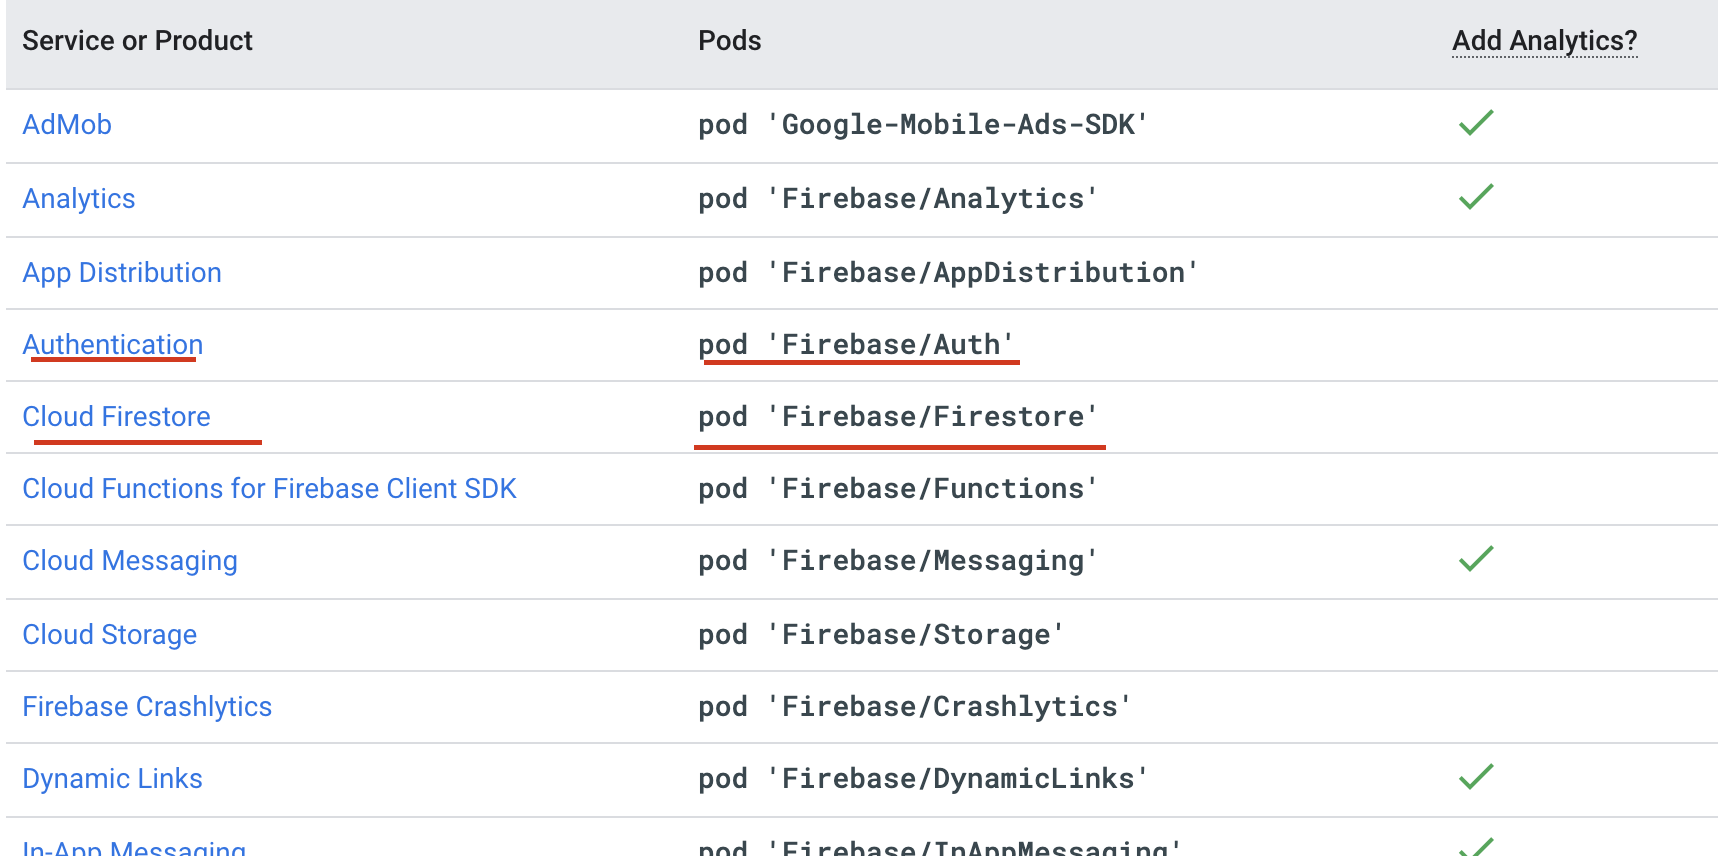Select the pod 'Firebase/AppDistribution' text
Image resolution: width=1728 pixels, height=856 pixels.
point(948,273)
